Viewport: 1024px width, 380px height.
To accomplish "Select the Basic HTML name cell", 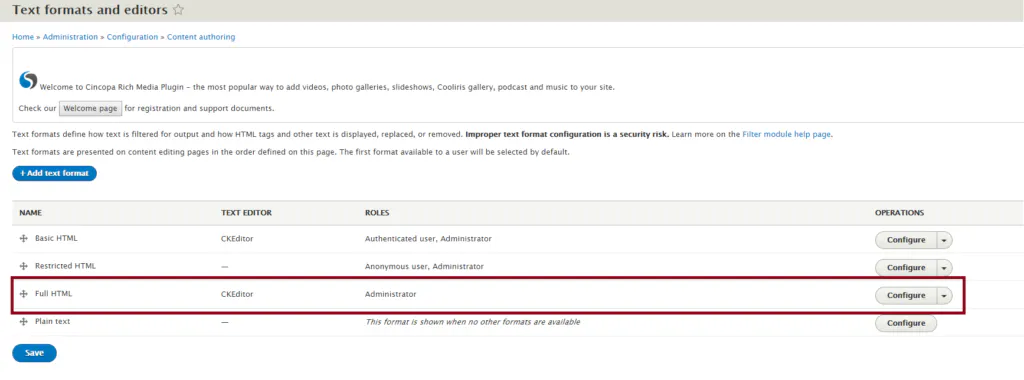I will tap(56, 239).
